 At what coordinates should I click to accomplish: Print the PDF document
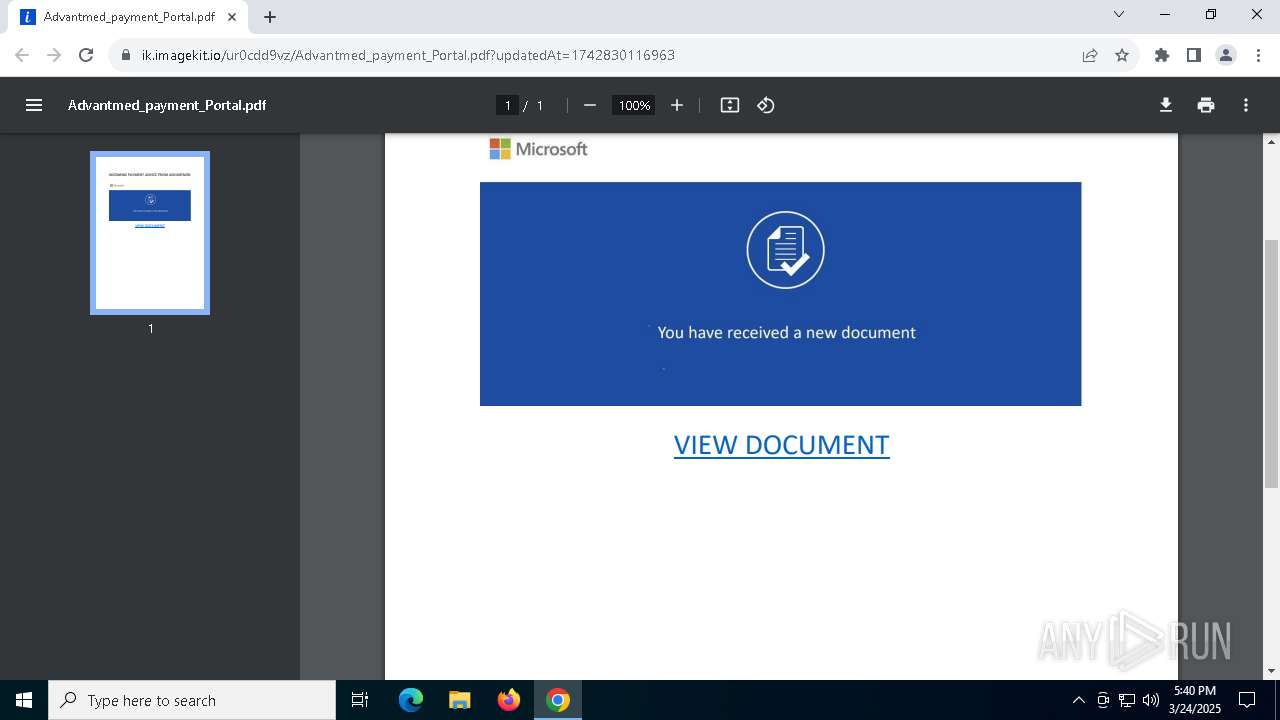click(x=1206, y=105)
